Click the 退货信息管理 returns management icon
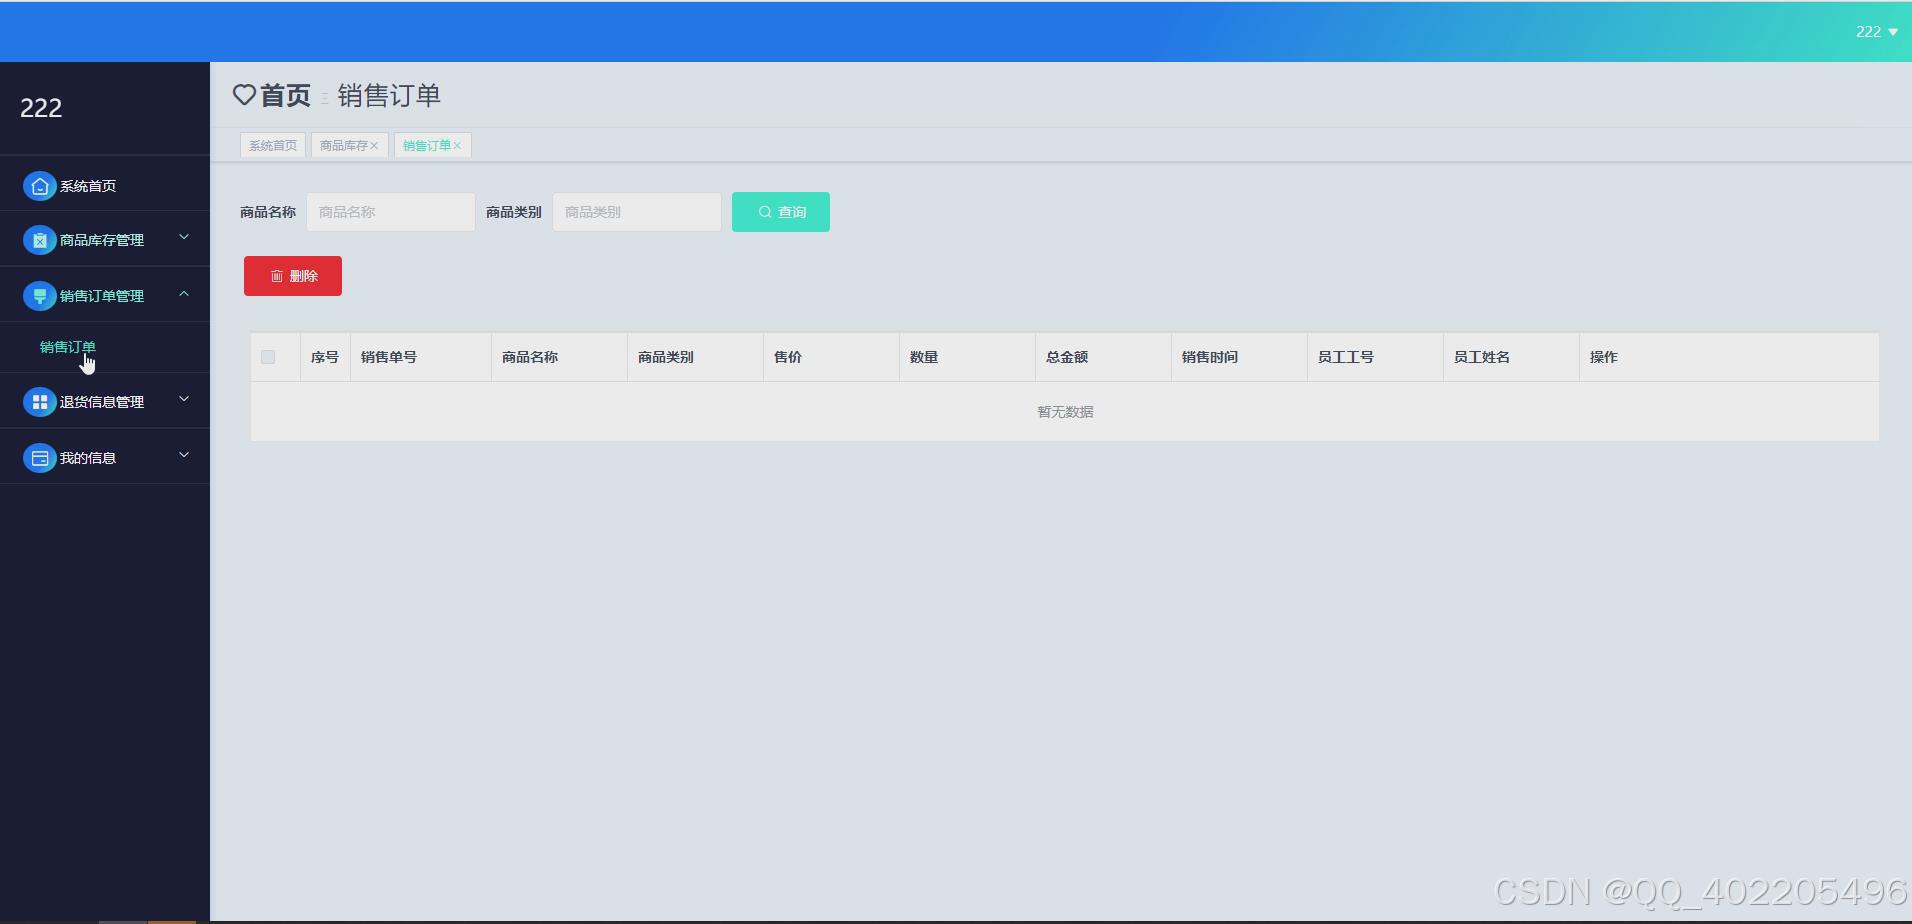Image resolution: width=1912 pixels, height=924 pixels. click(40, 402)
